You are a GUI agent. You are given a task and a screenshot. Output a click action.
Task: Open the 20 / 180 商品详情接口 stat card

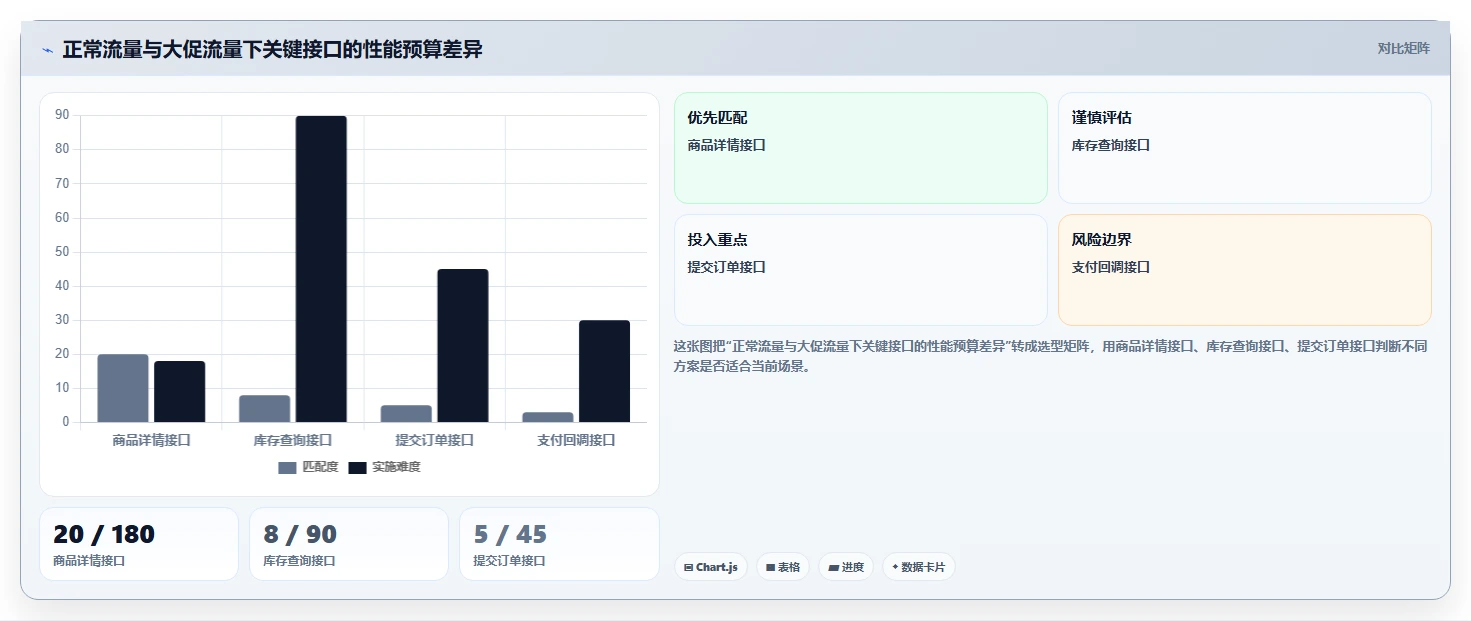click(x=139, y=544)
